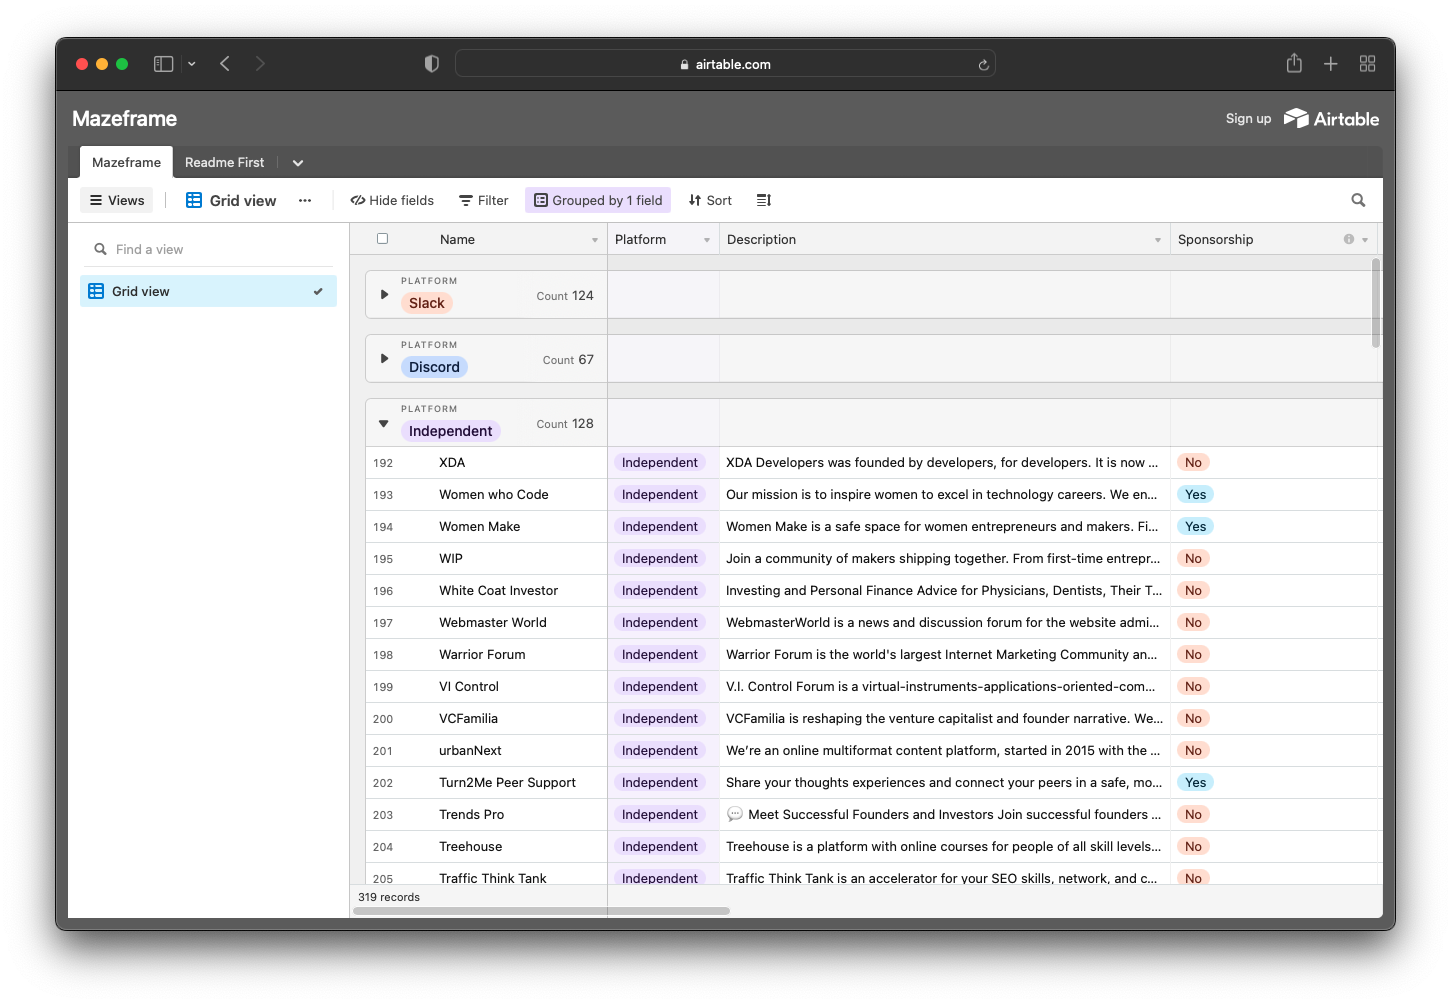Open a new browser tab with plus
1451x1004 pixels.
1330,64
